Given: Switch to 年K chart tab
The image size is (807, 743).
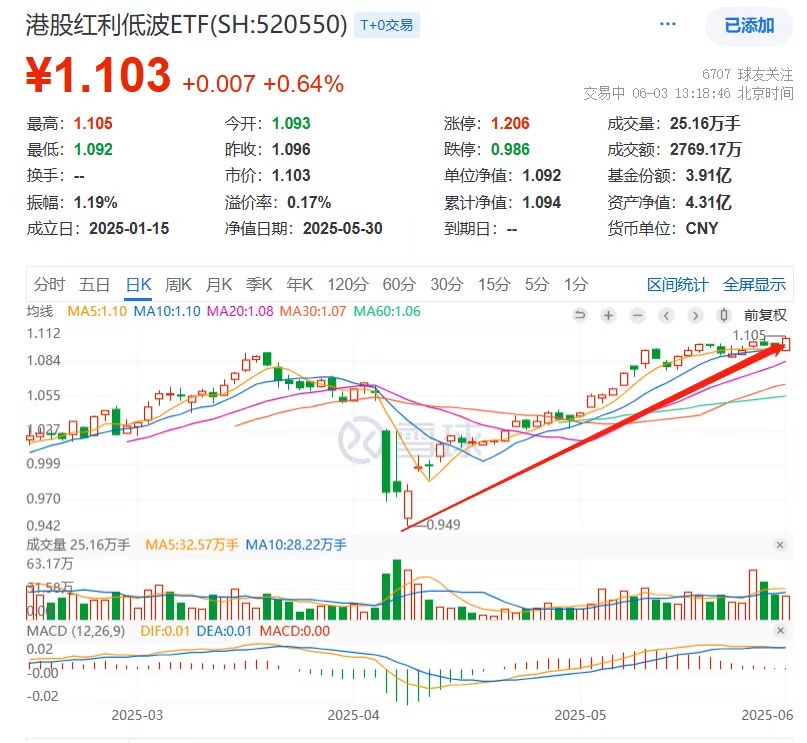Looking at the screenshot, I should coord(300,284).
